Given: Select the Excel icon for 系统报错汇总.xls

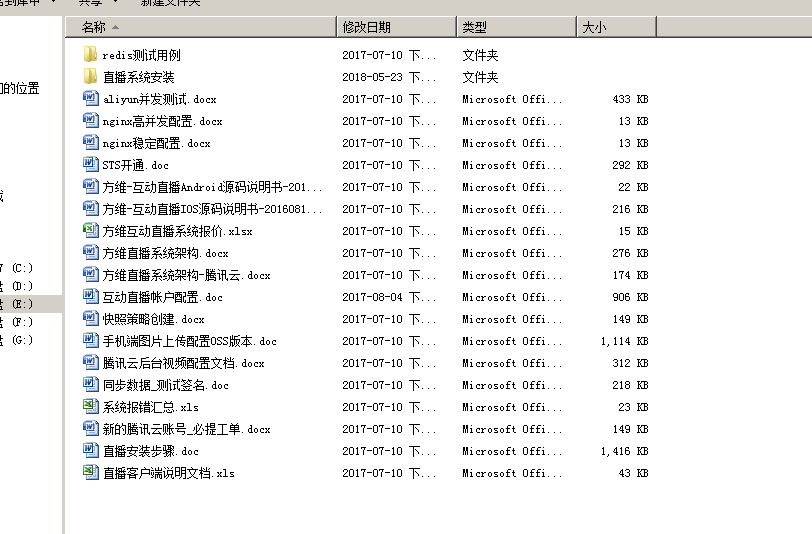Looking at the screenshot, I should point(91,407).
